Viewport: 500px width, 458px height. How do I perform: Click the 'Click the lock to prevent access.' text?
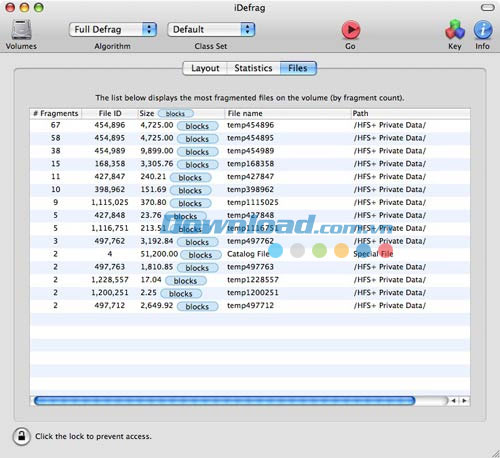93,436
